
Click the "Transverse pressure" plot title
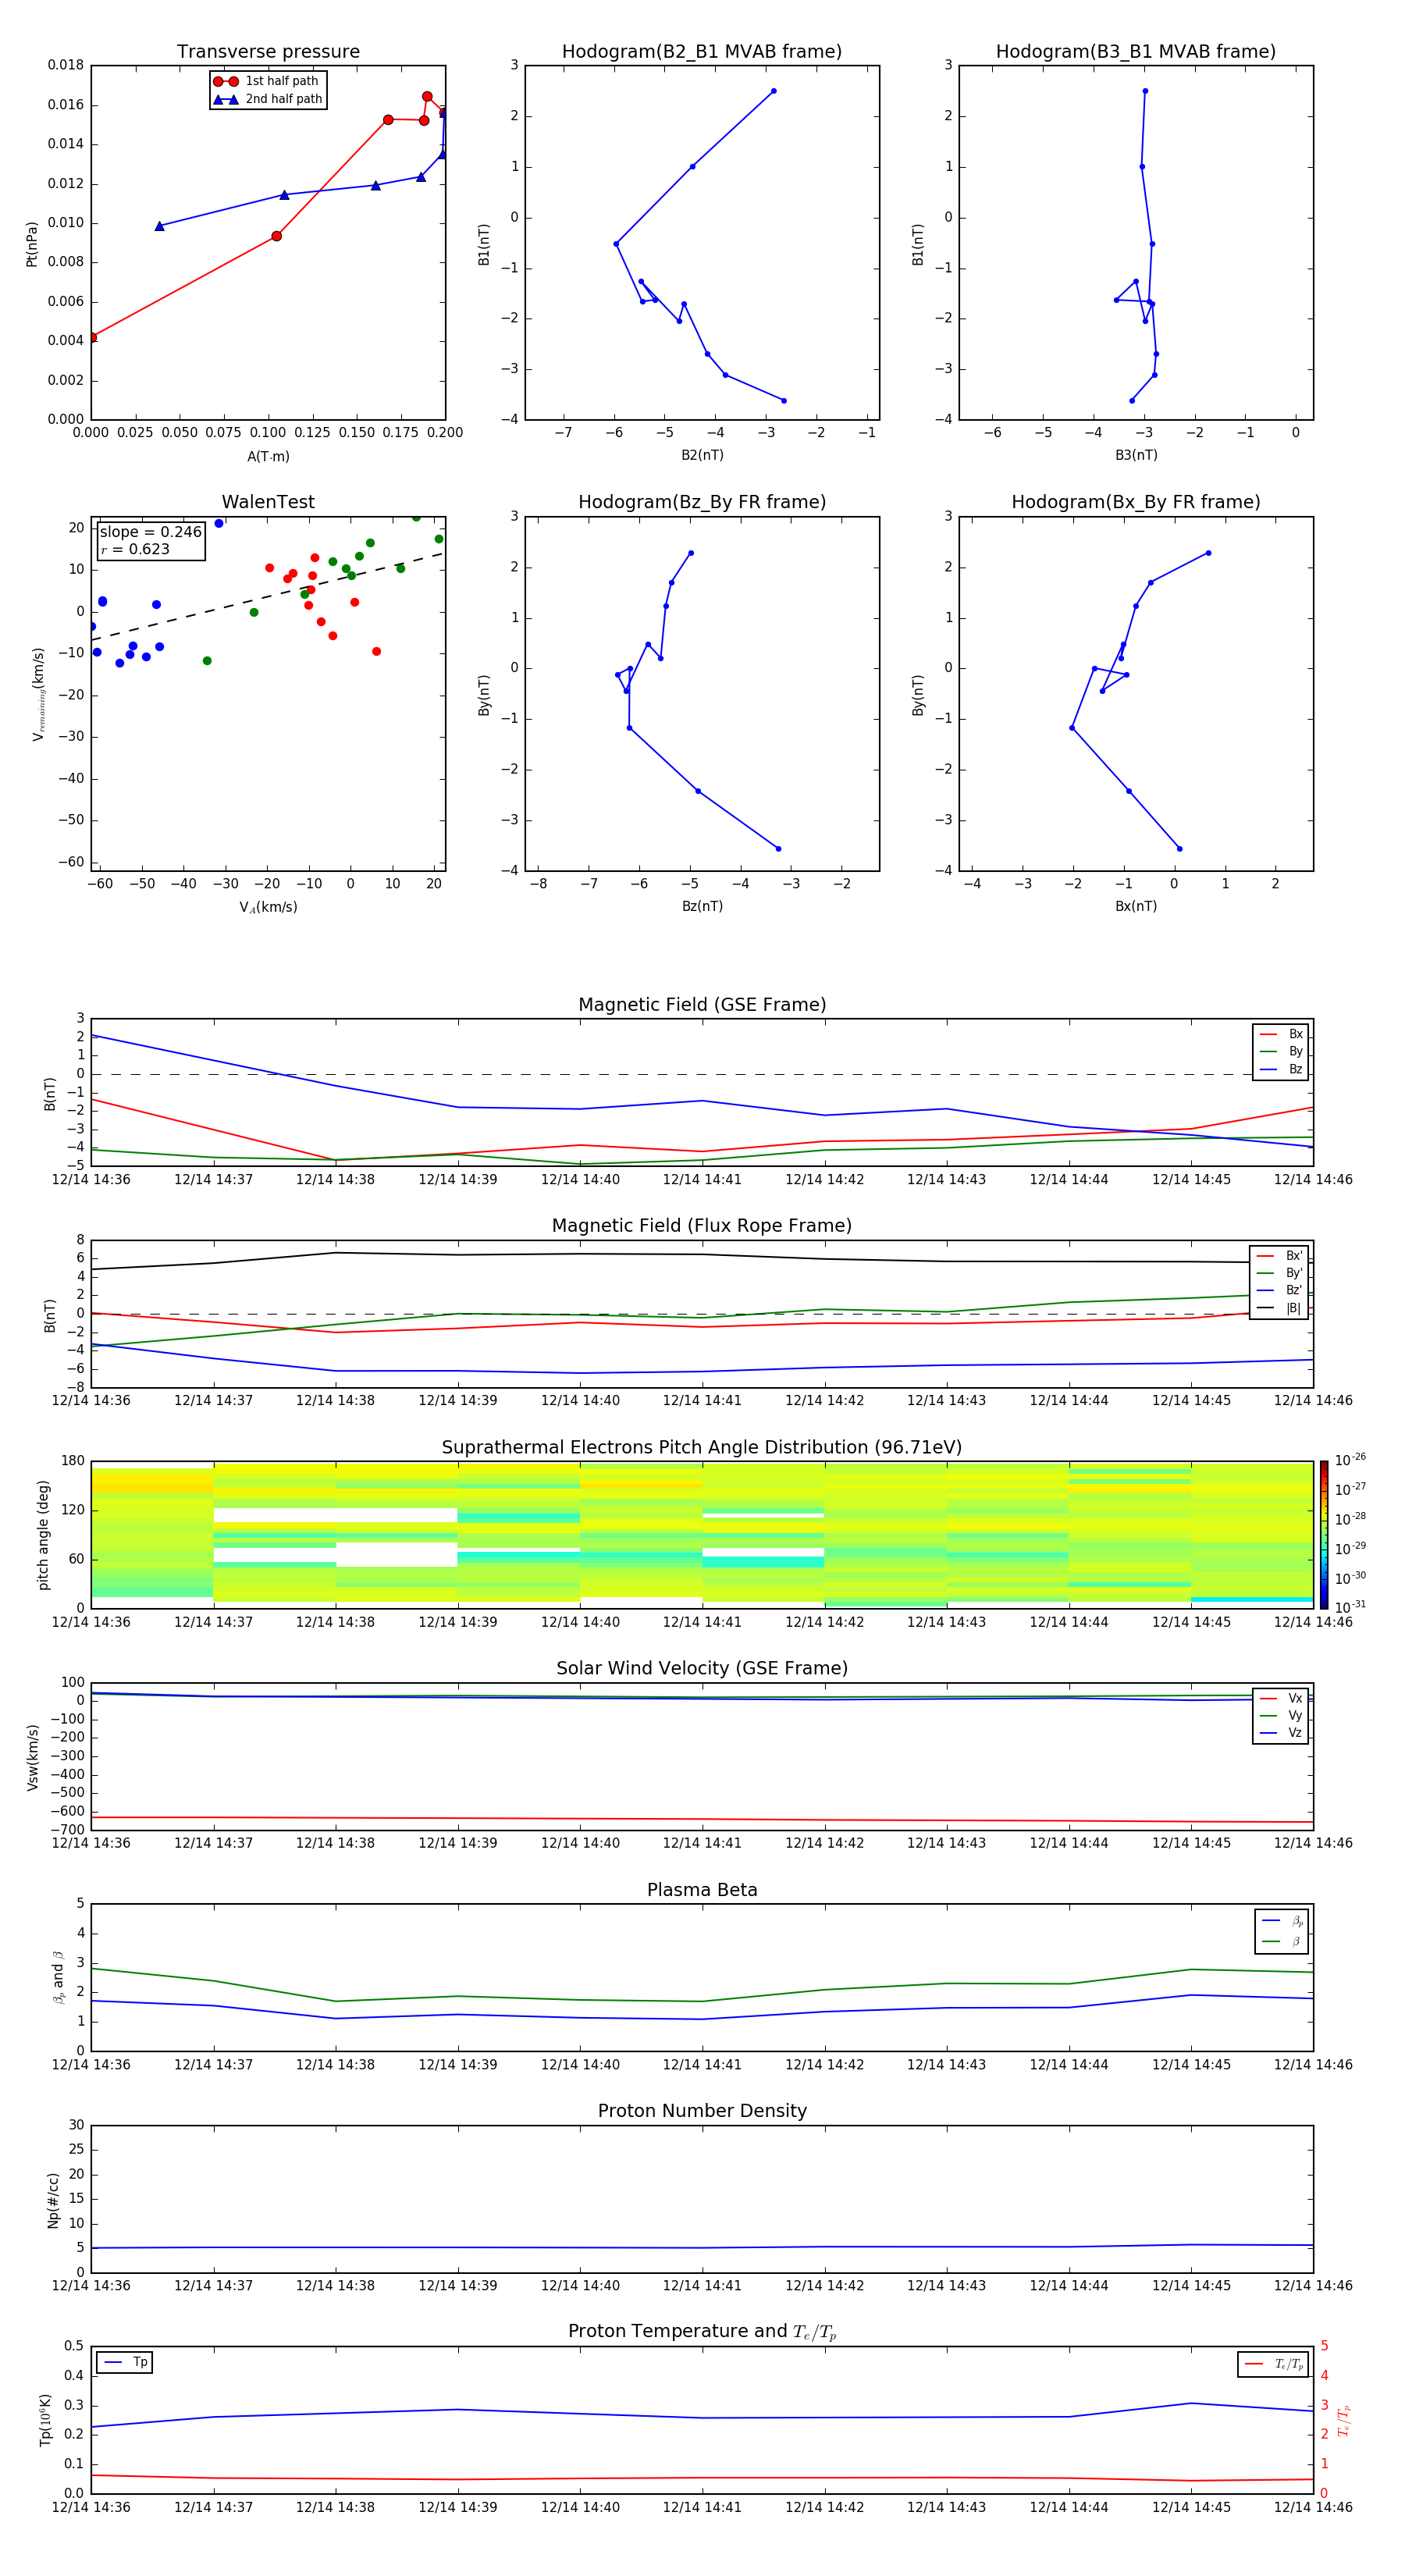click(268, 52)
